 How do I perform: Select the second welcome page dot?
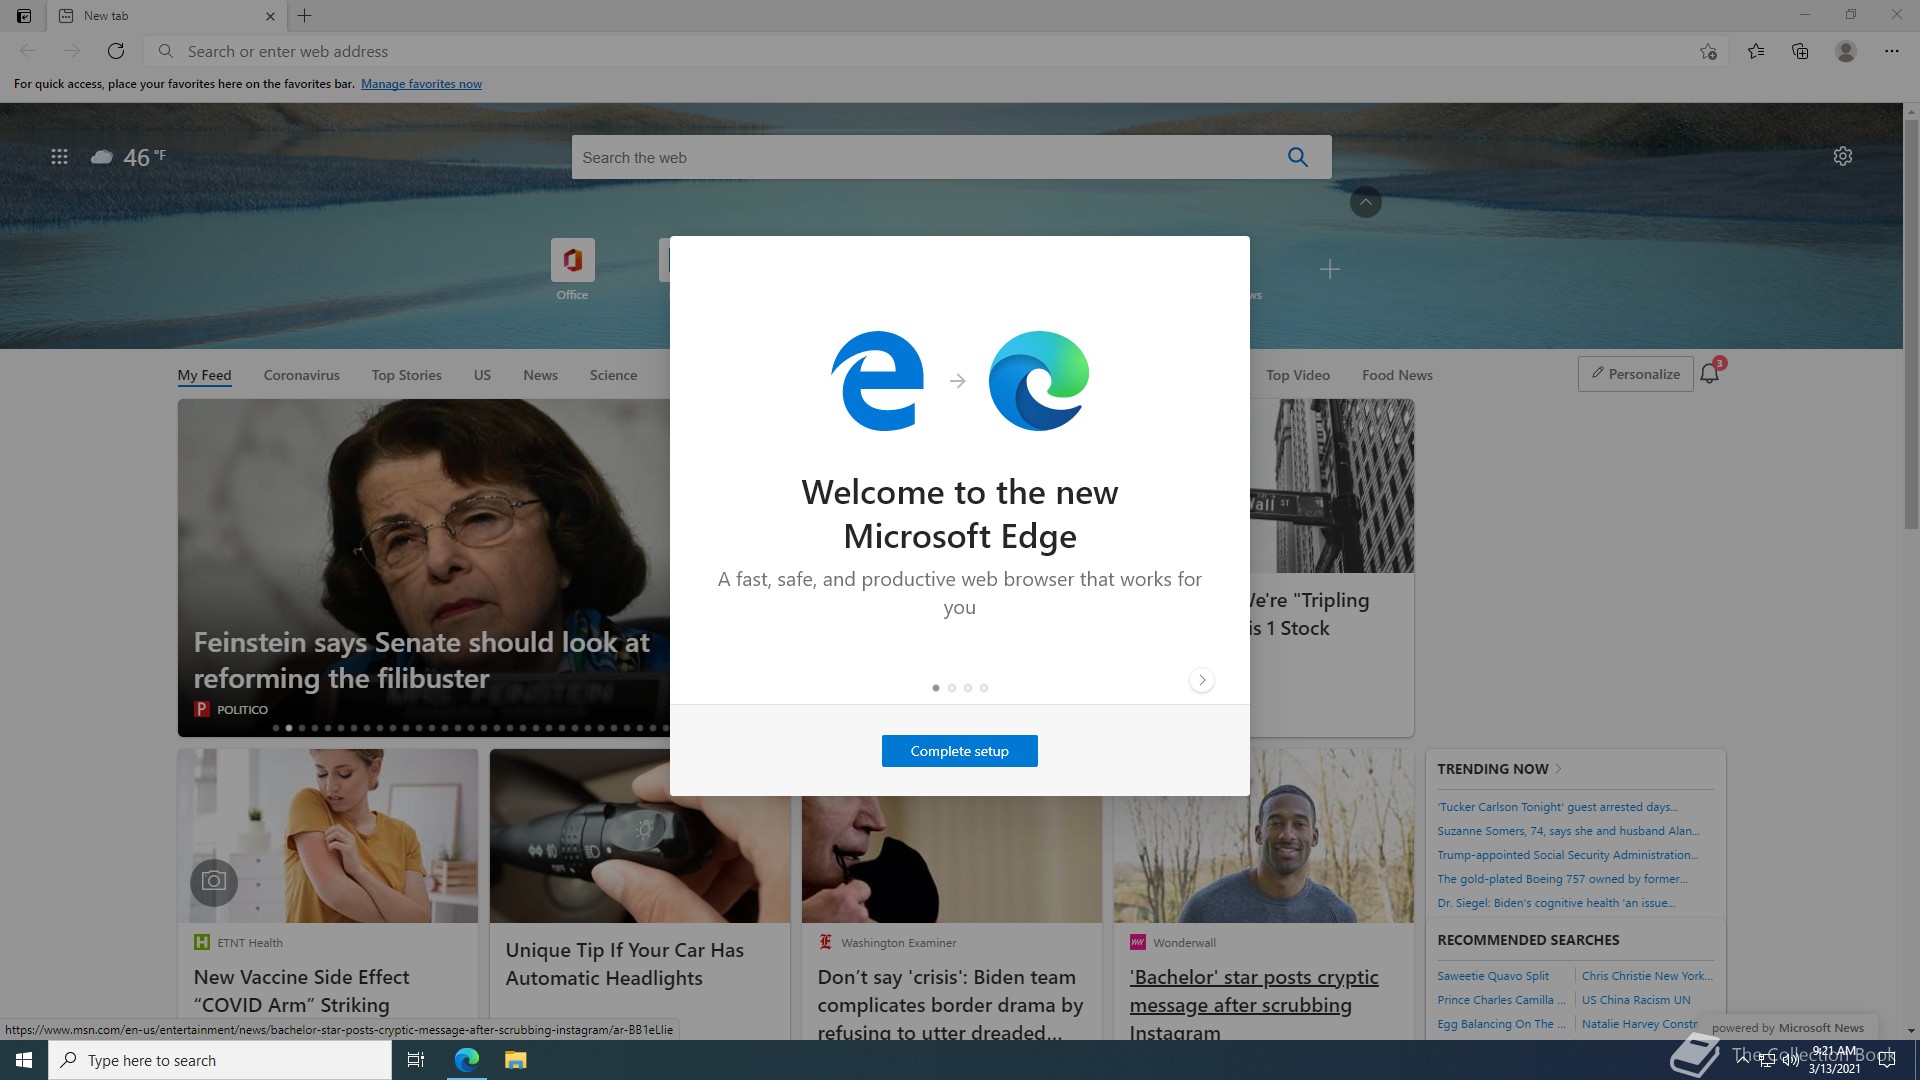pyautogui.click(x=952, y=688)
